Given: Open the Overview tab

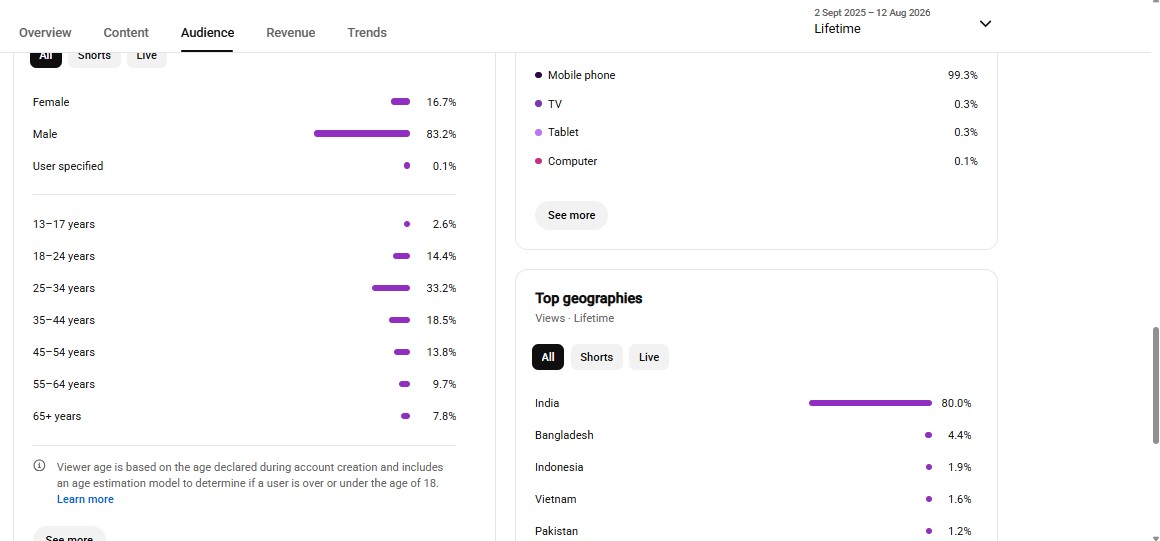Looking at the screenshot, I should [45, 33].
